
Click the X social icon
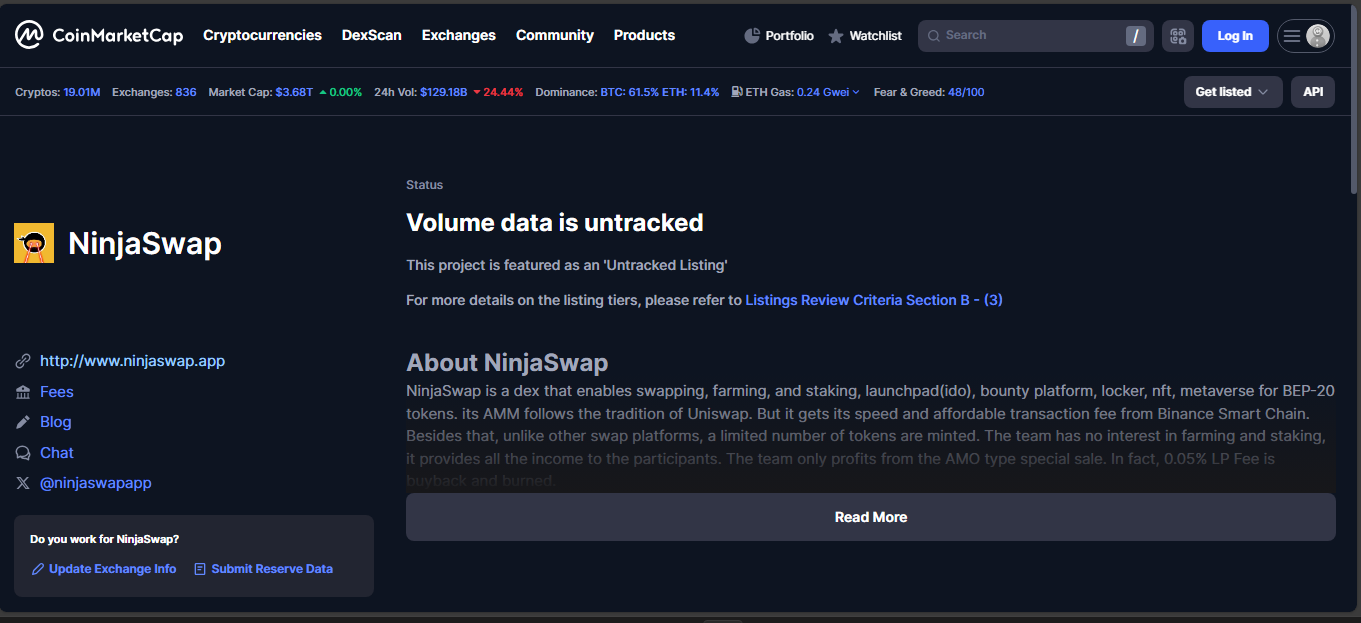23,483
